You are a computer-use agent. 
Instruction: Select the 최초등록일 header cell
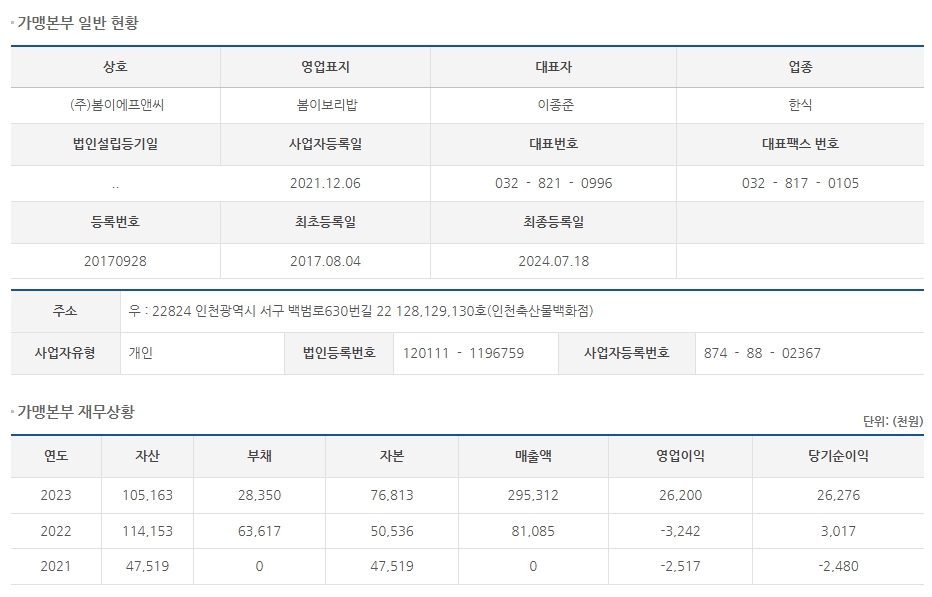[x=325, y=222]
